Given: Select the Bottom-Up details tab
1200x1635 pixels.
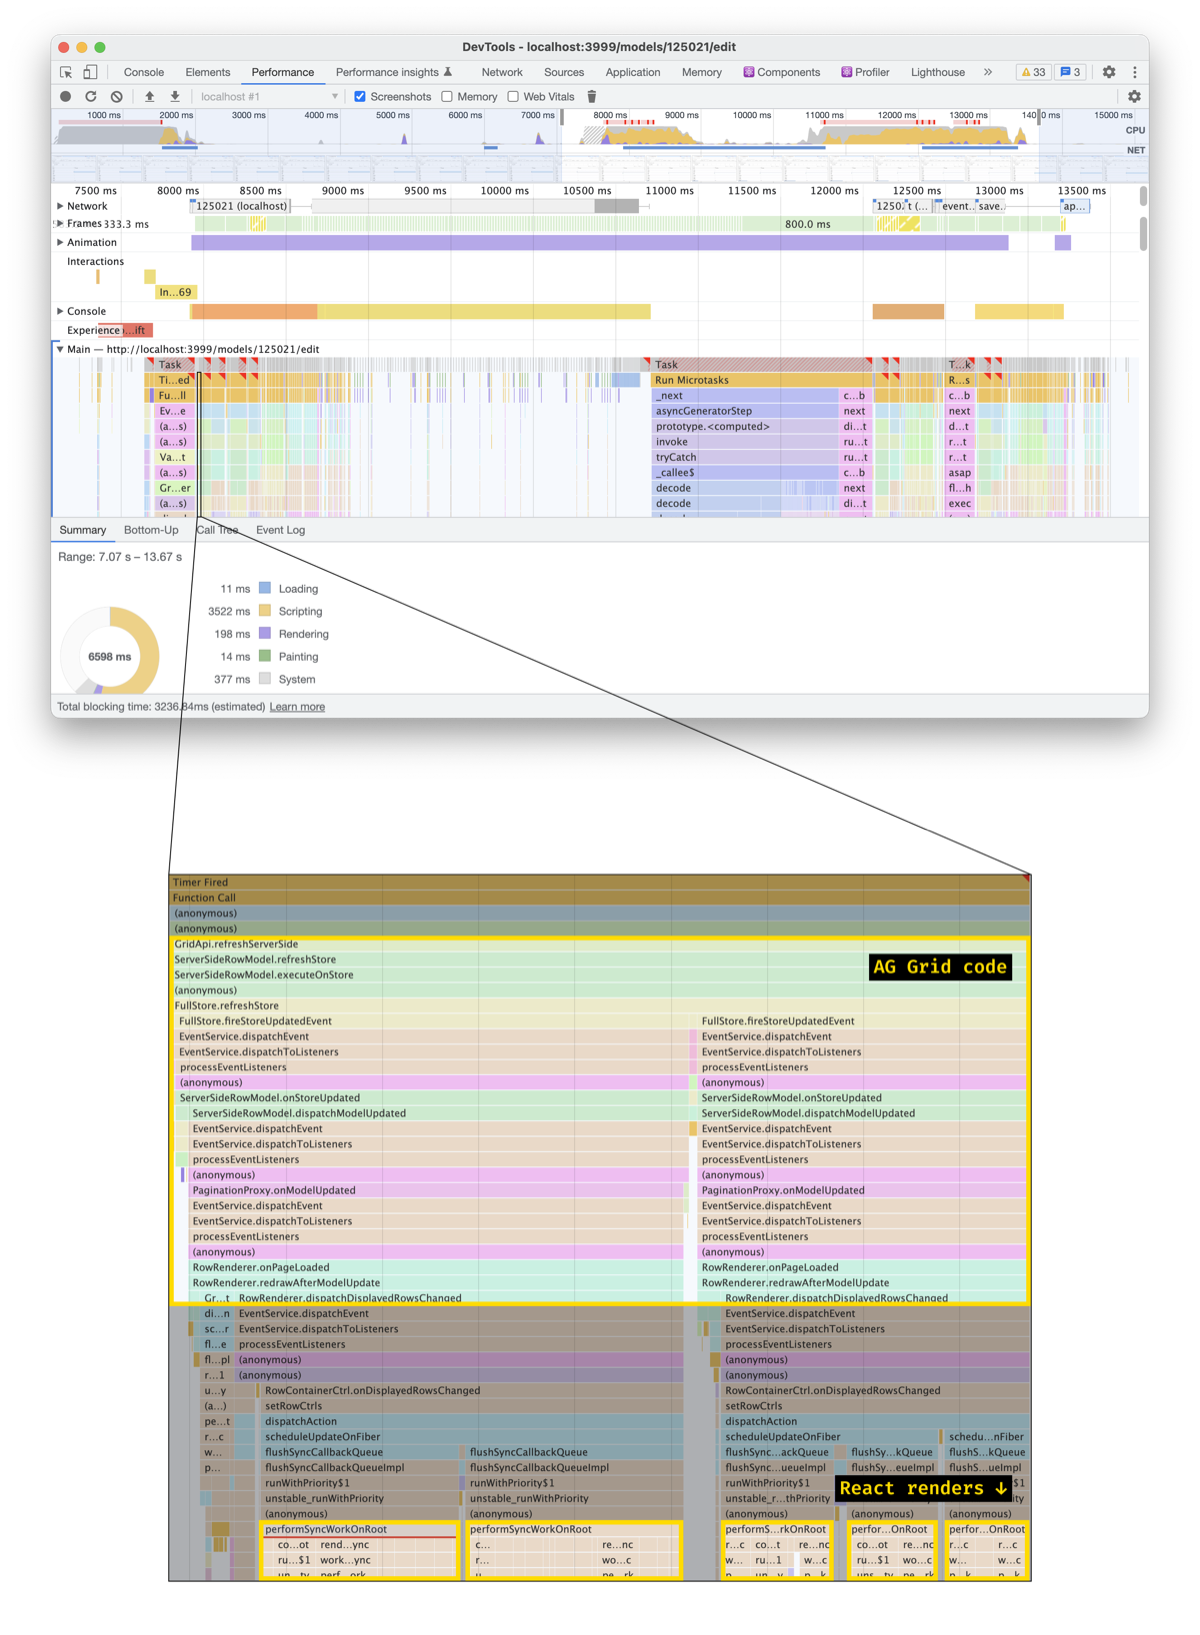Looking at the screenshot, I should 151,530.
